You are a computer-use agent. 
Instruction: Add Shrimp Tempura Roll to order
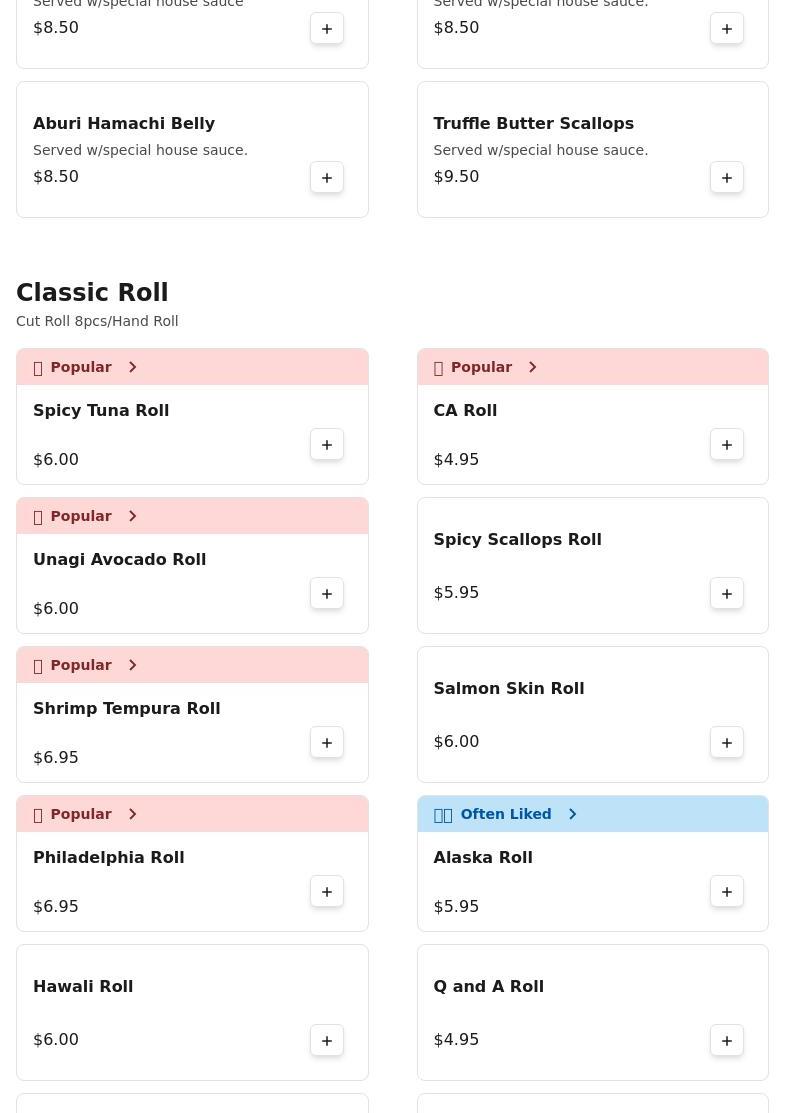point(327,743)
